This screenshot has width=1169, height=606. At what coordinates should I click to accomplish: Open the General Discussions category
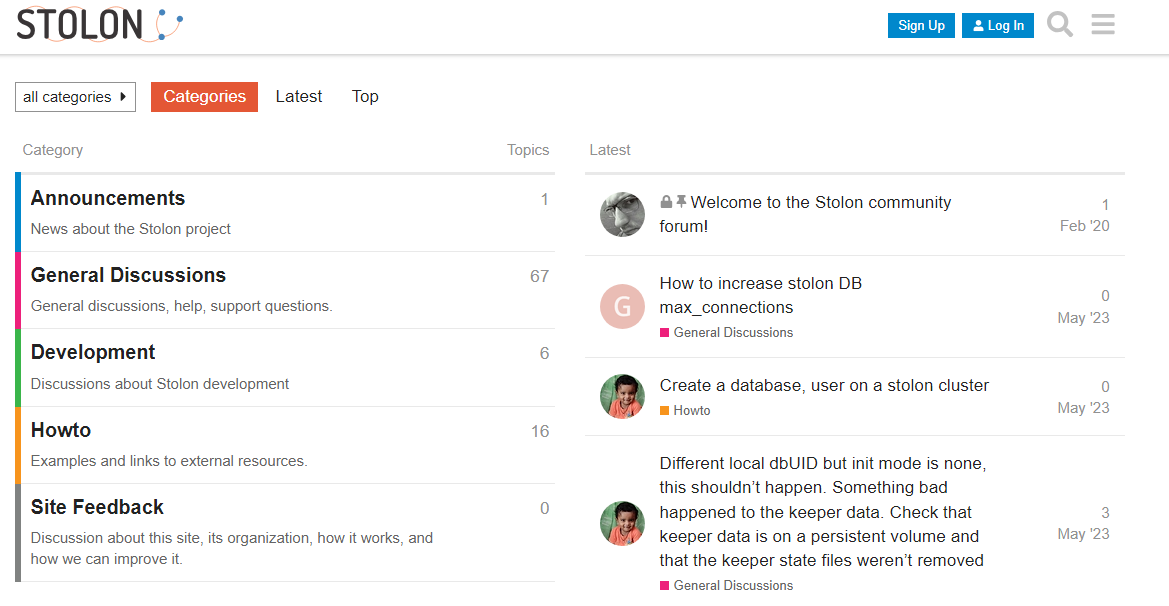pos(128,275)
